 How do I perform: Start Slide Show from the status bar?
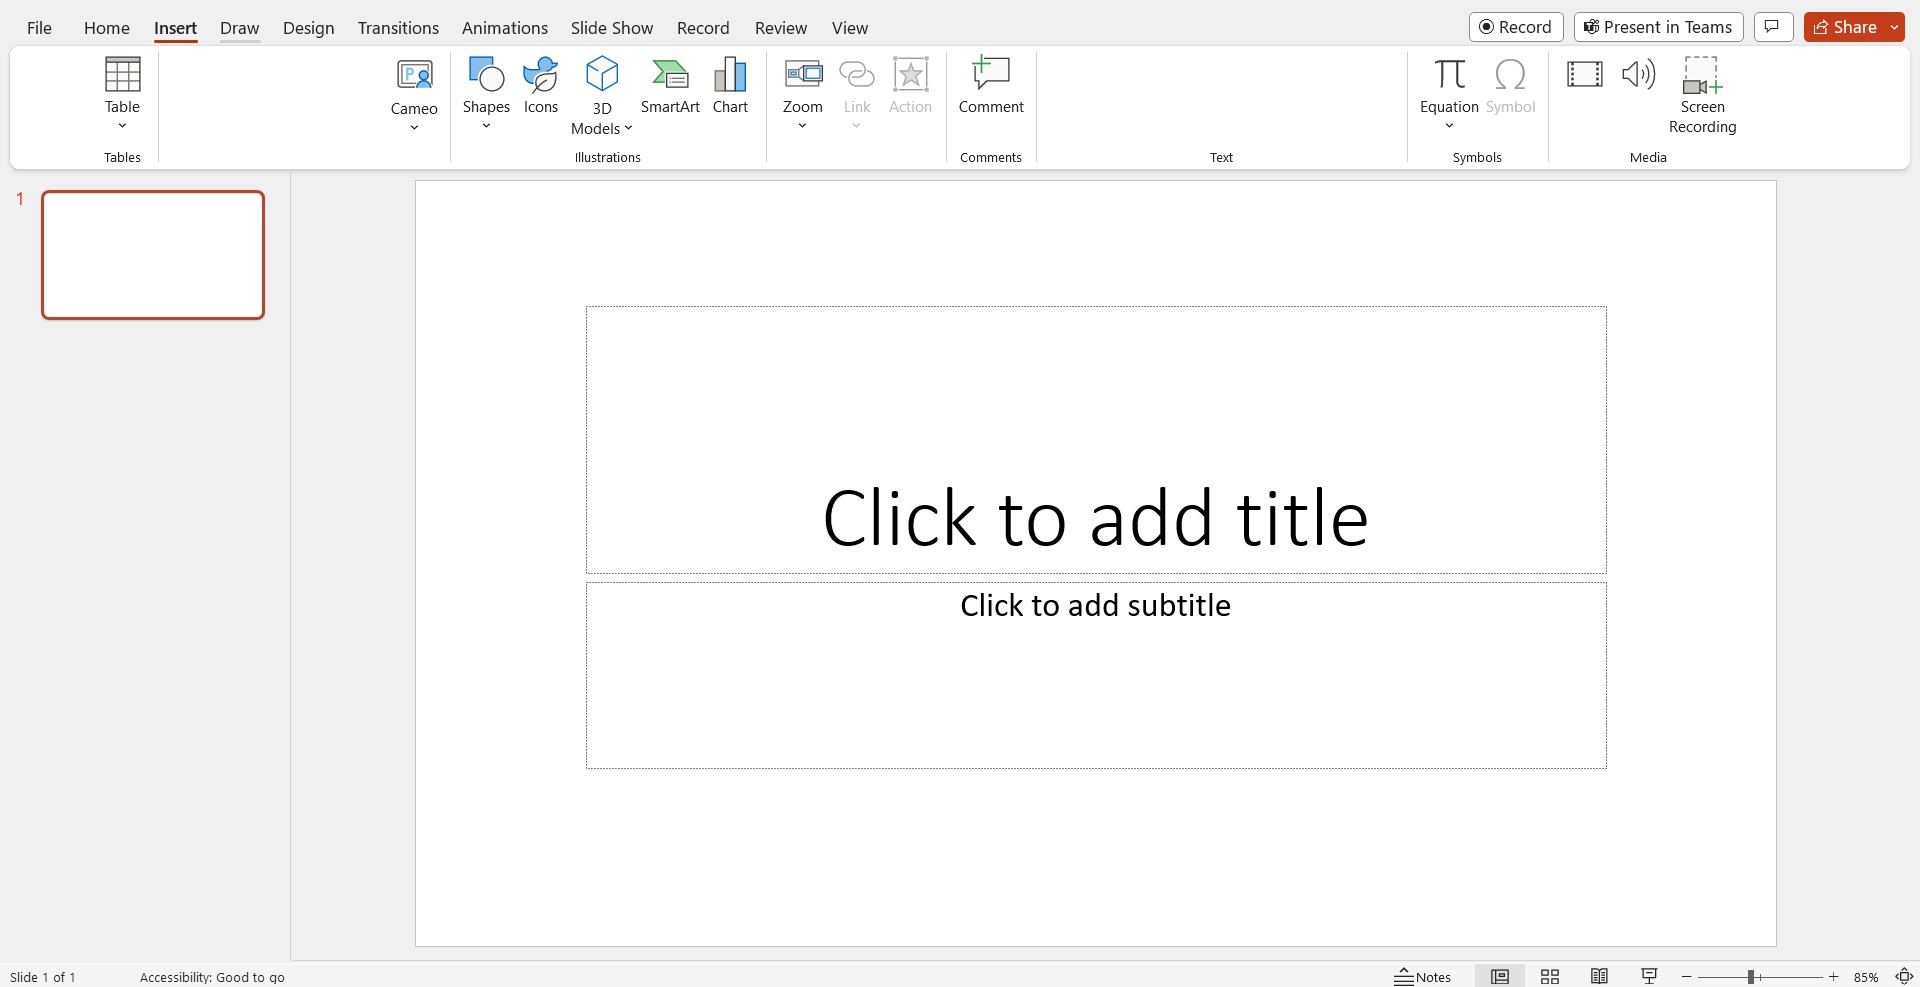tap(1650, 977)
